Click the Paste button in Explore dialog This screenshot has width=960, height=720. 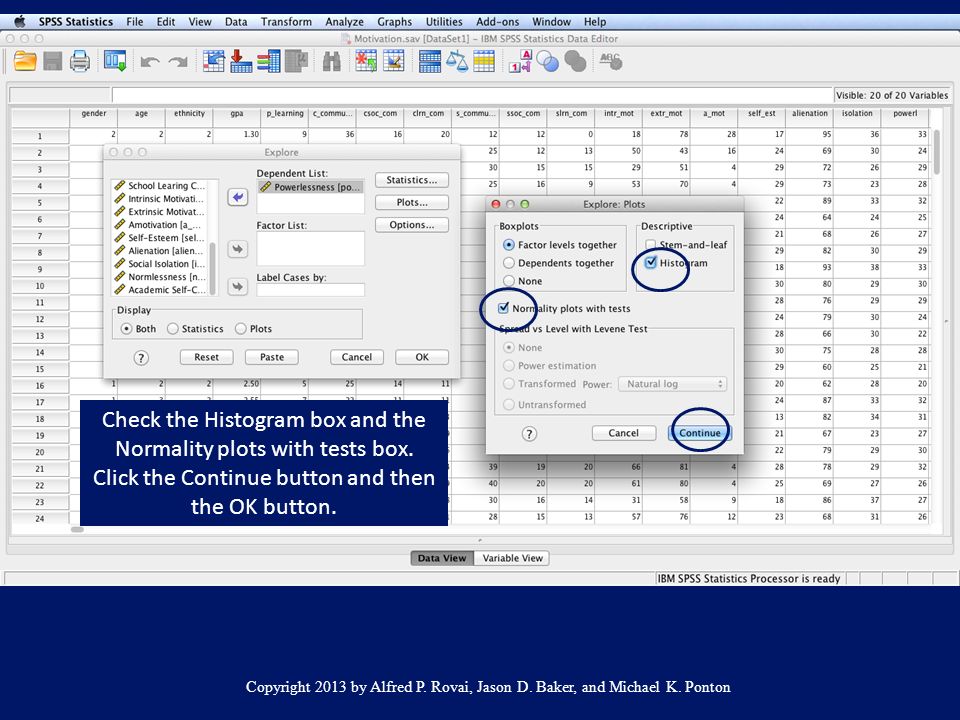pyautogui.click(x=272, y=357)
